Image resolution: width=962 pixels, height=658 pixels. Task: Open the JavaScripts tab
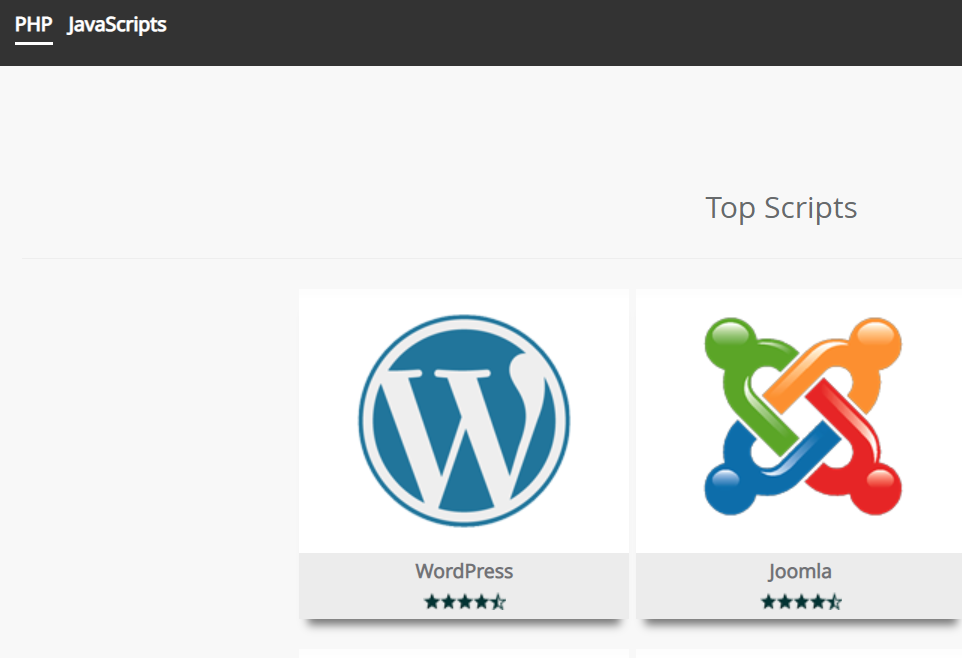point(117,25)
